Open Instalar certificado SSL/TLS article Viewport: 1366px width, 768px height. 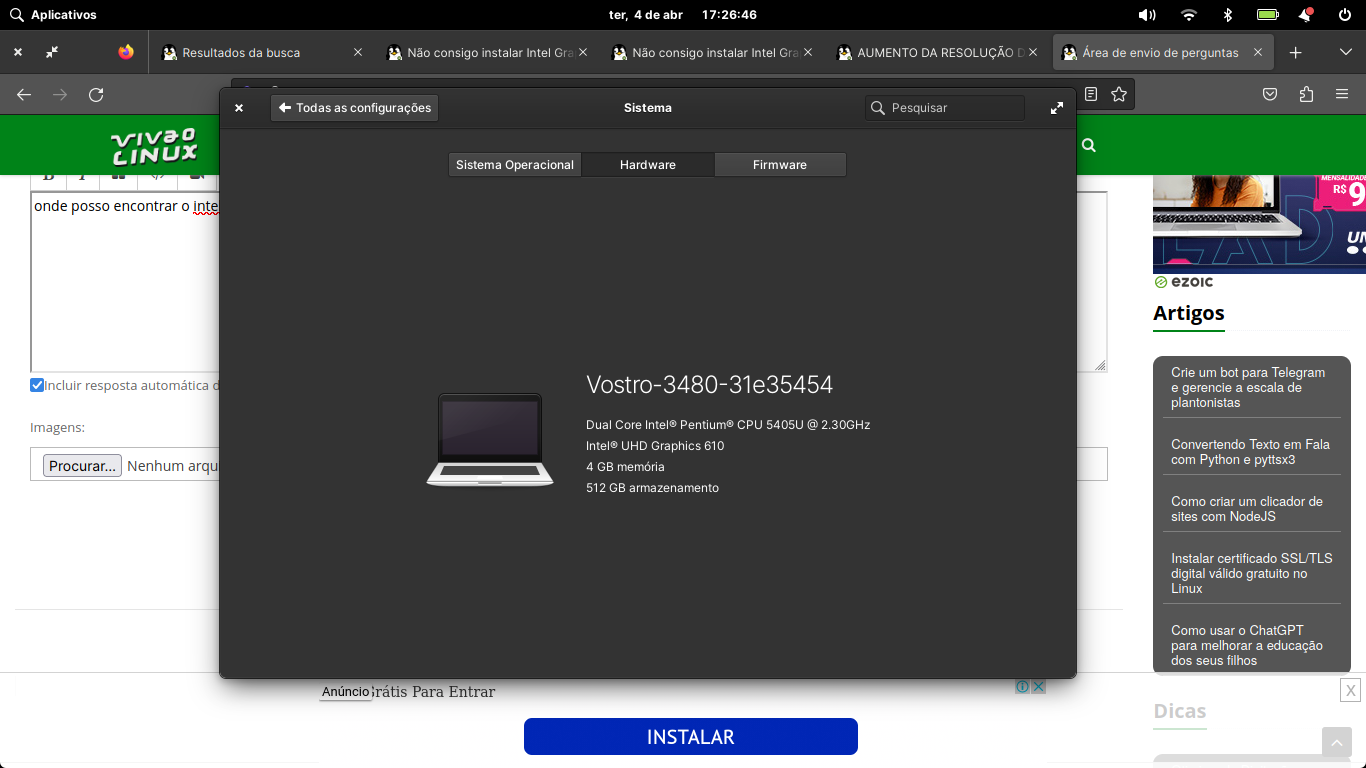pyautogui.click(x=1251, y=573)
